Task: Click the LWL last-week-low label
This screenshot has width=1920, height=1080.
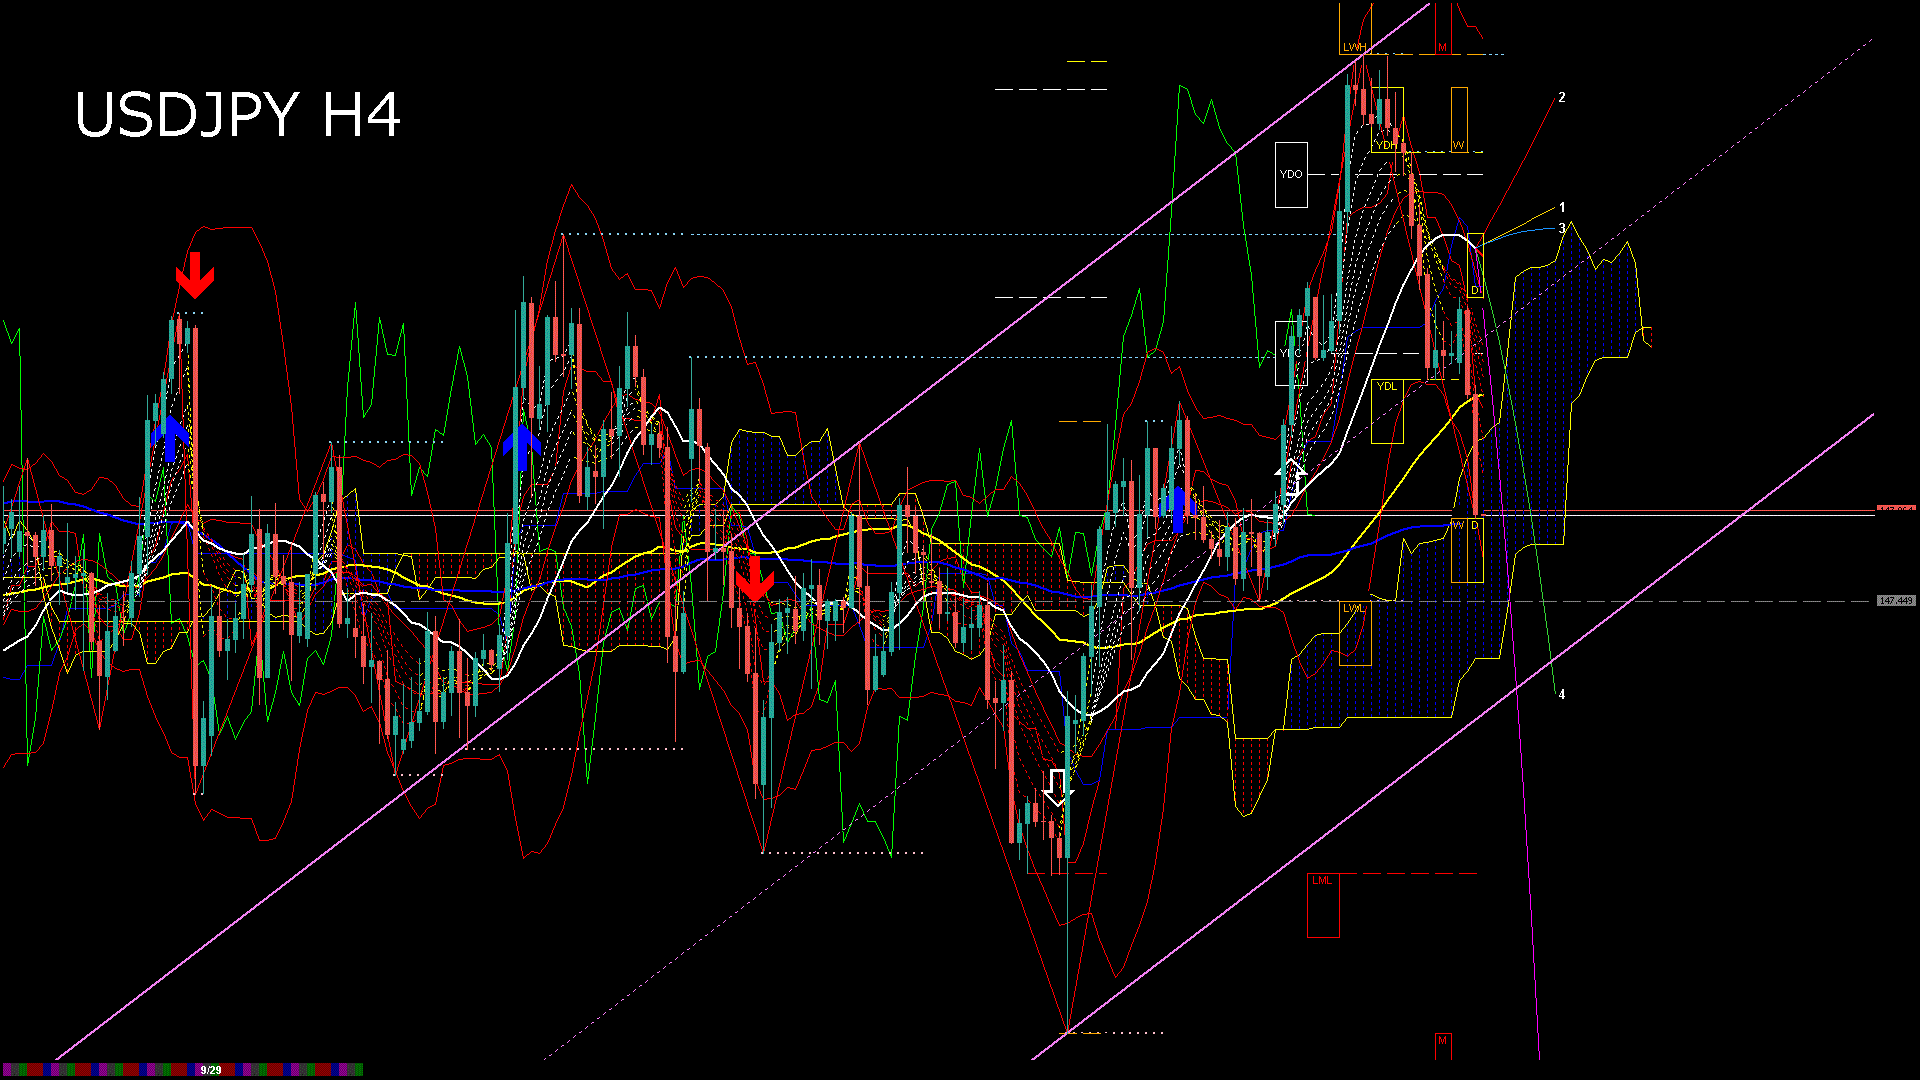Action: point(1354,608)
